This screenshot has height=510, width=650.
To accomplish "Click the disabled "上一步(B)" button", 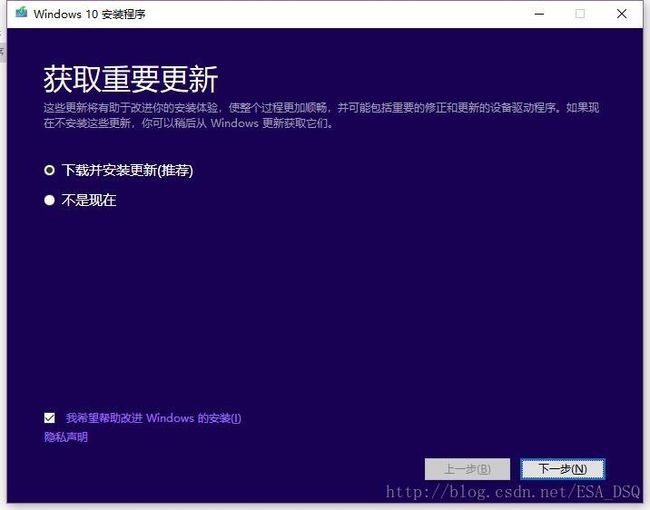I will 467,469.
